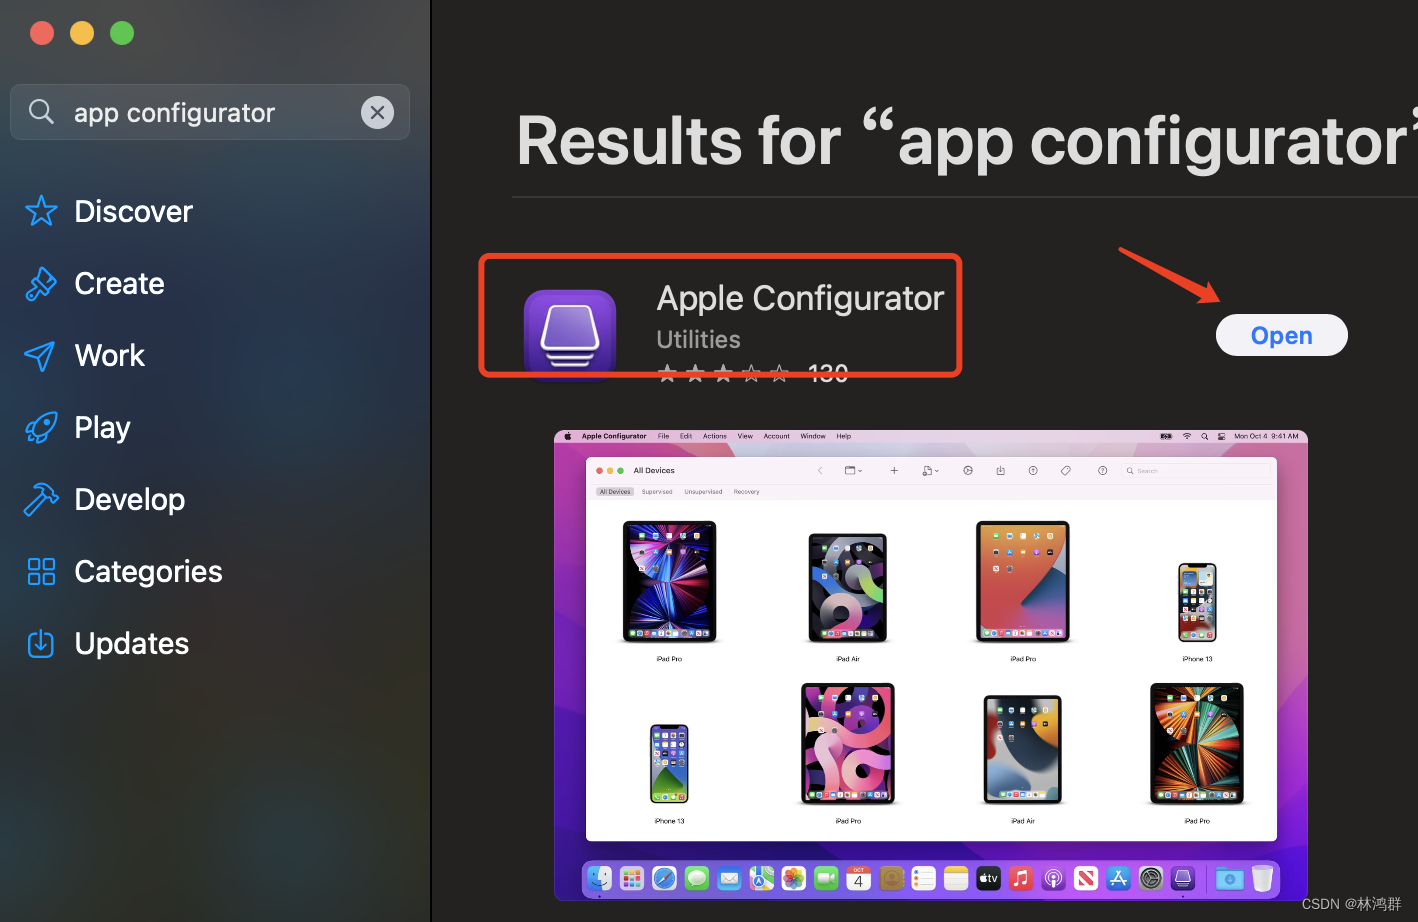Viewport: 1418px width, 922px height.
Task: Click the red close window button
Action: (x=42, y=33)
